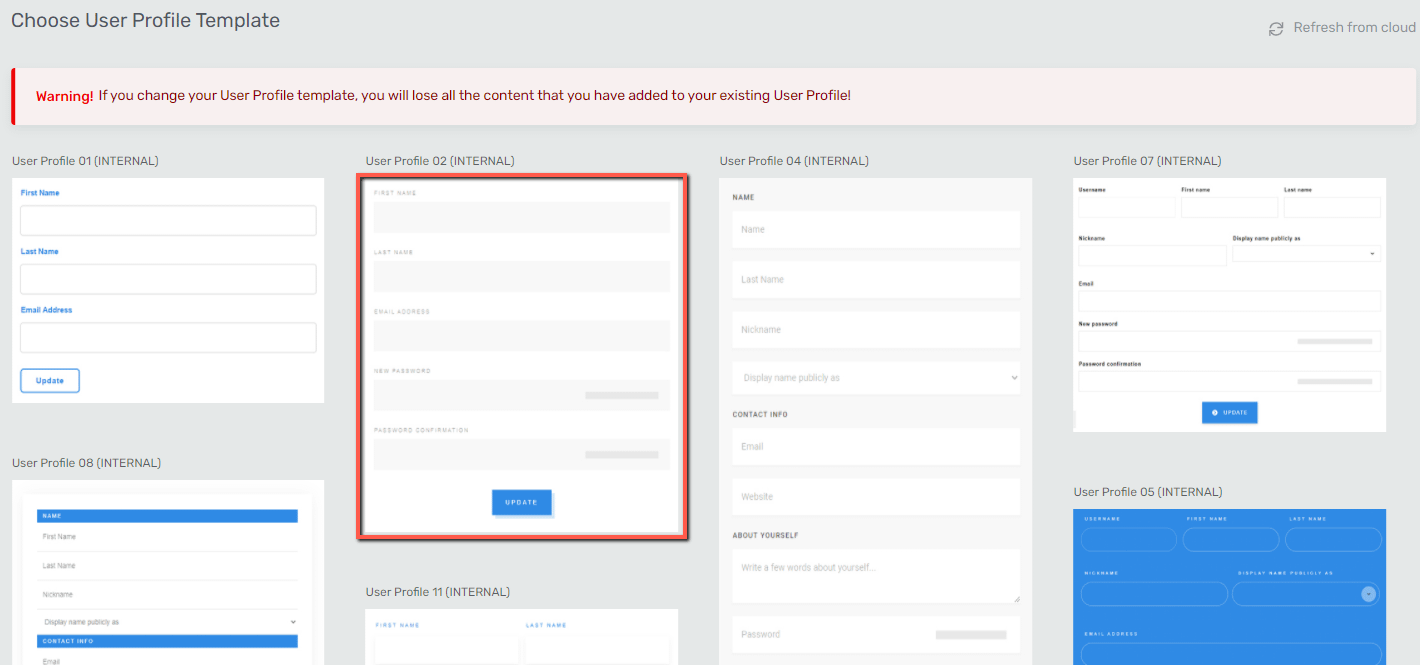Image resolution: width=1420 pixels, height=665 pixels.
Task: Select the User Profile 11 template thumbnail
Action: 522,637
